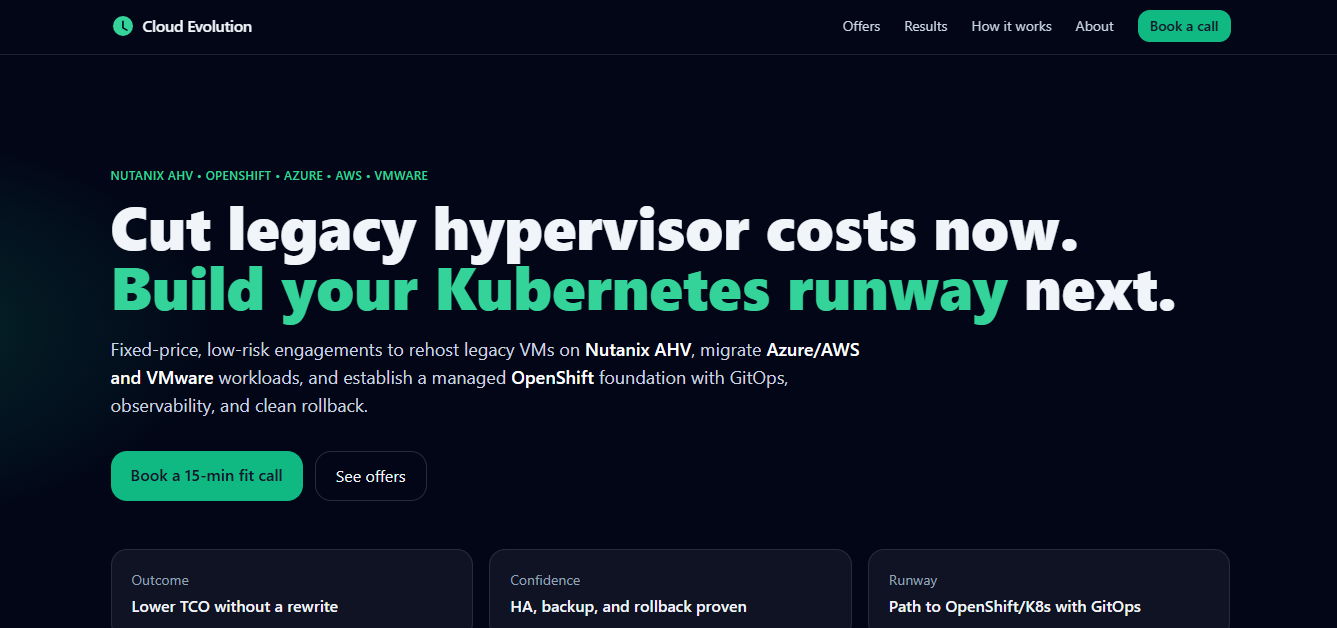
Task: Click the Cloud Evolution brand name
Action: 197,27
